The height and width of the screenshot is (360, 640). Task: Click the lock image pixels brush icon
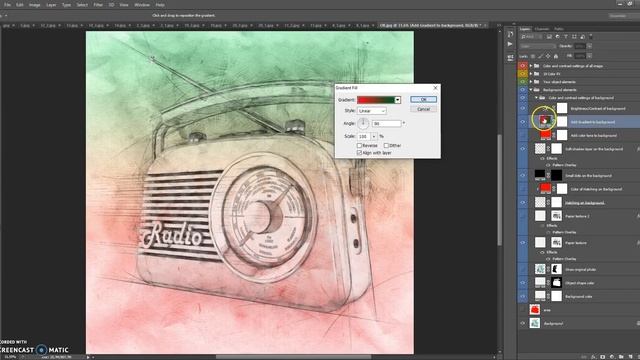pyautogui.click(x=540, y=56)
